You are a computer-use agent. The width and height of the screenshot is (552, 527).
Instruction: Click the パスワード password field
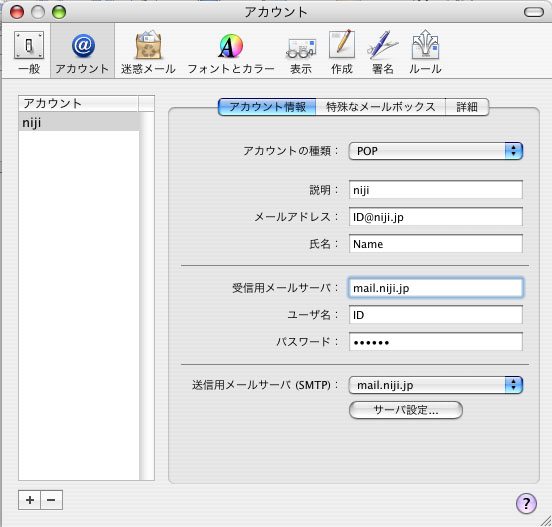[x=435, y=342]
